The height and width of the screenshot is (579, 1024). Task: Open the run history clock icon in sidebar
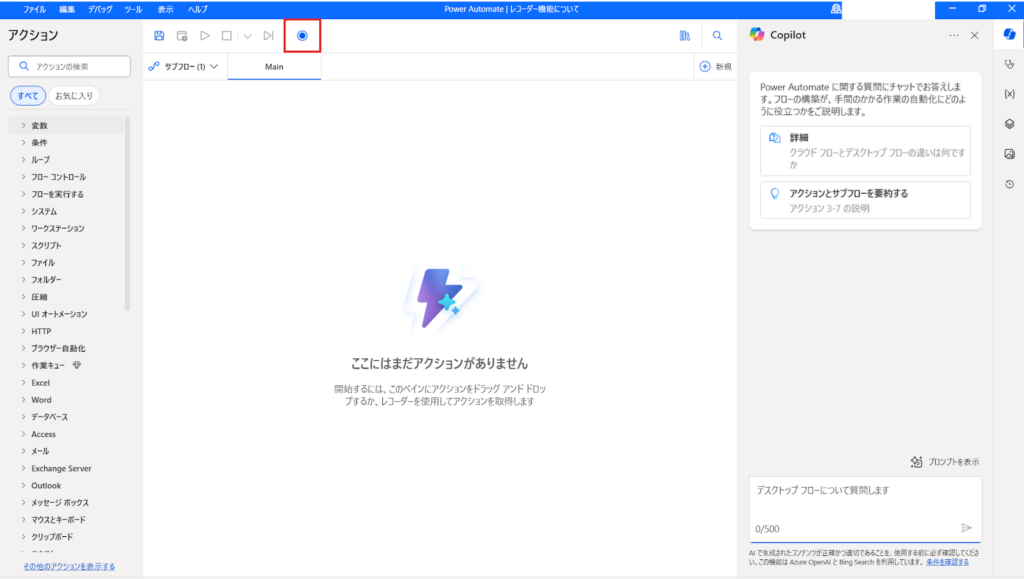(x=1009, y=184)
